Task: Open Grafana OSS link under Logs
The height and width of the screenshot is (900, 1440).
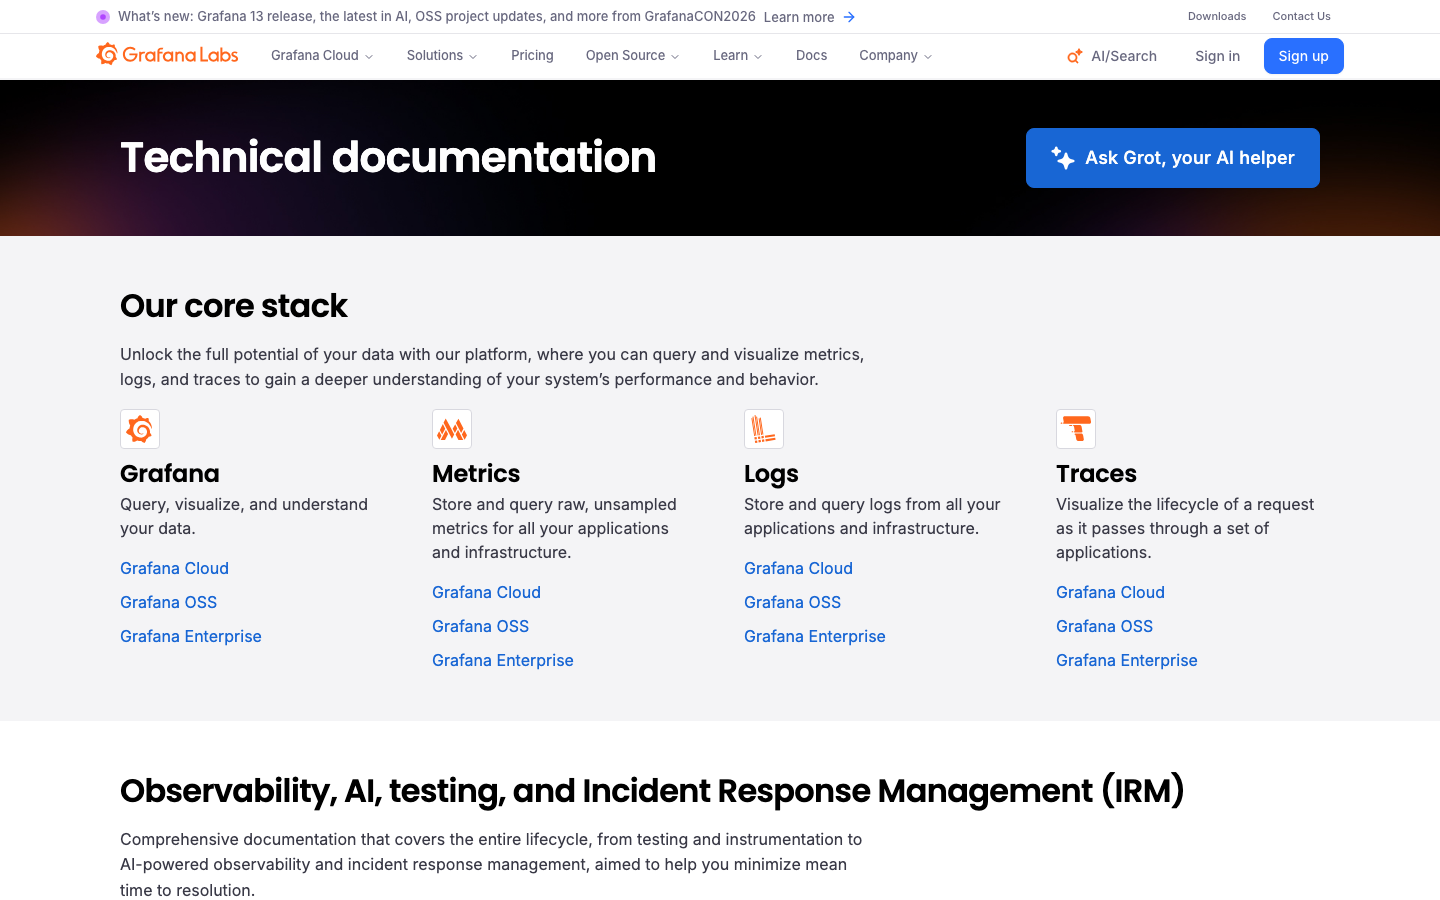Action: point(792,602)
